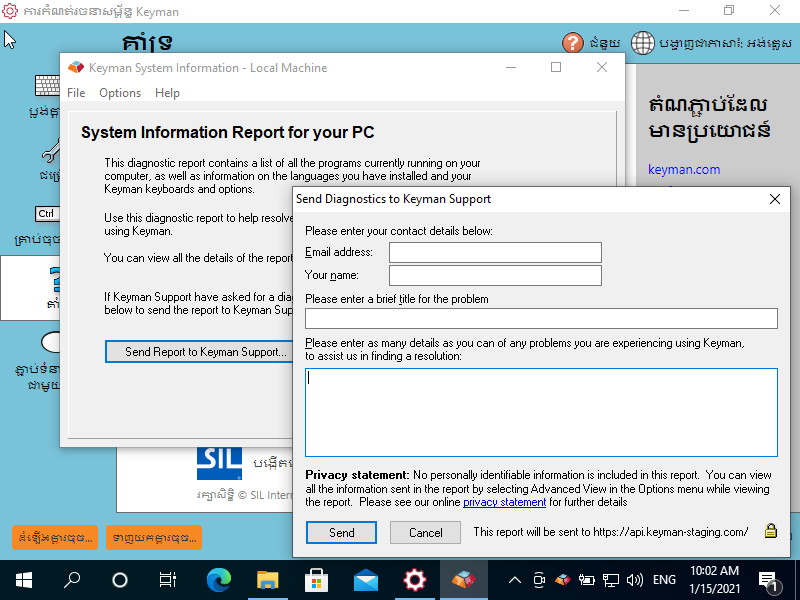
Task: Open the Options menu in System Information
Action: click(x=120, y=93)
